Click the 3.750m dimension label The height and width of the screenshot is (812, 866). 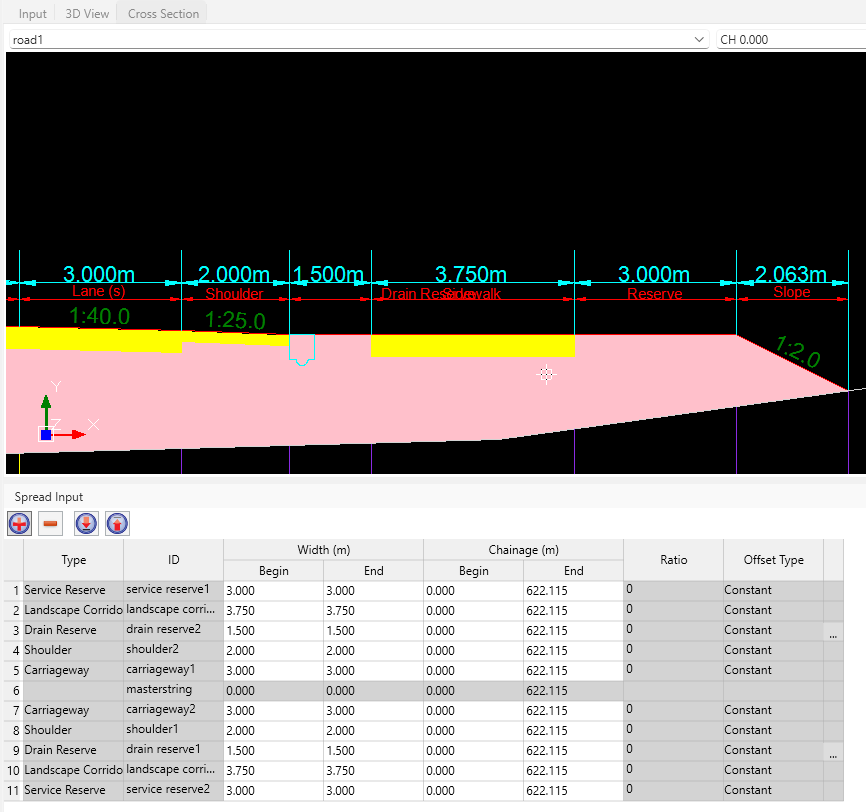(x=471, y=274)
